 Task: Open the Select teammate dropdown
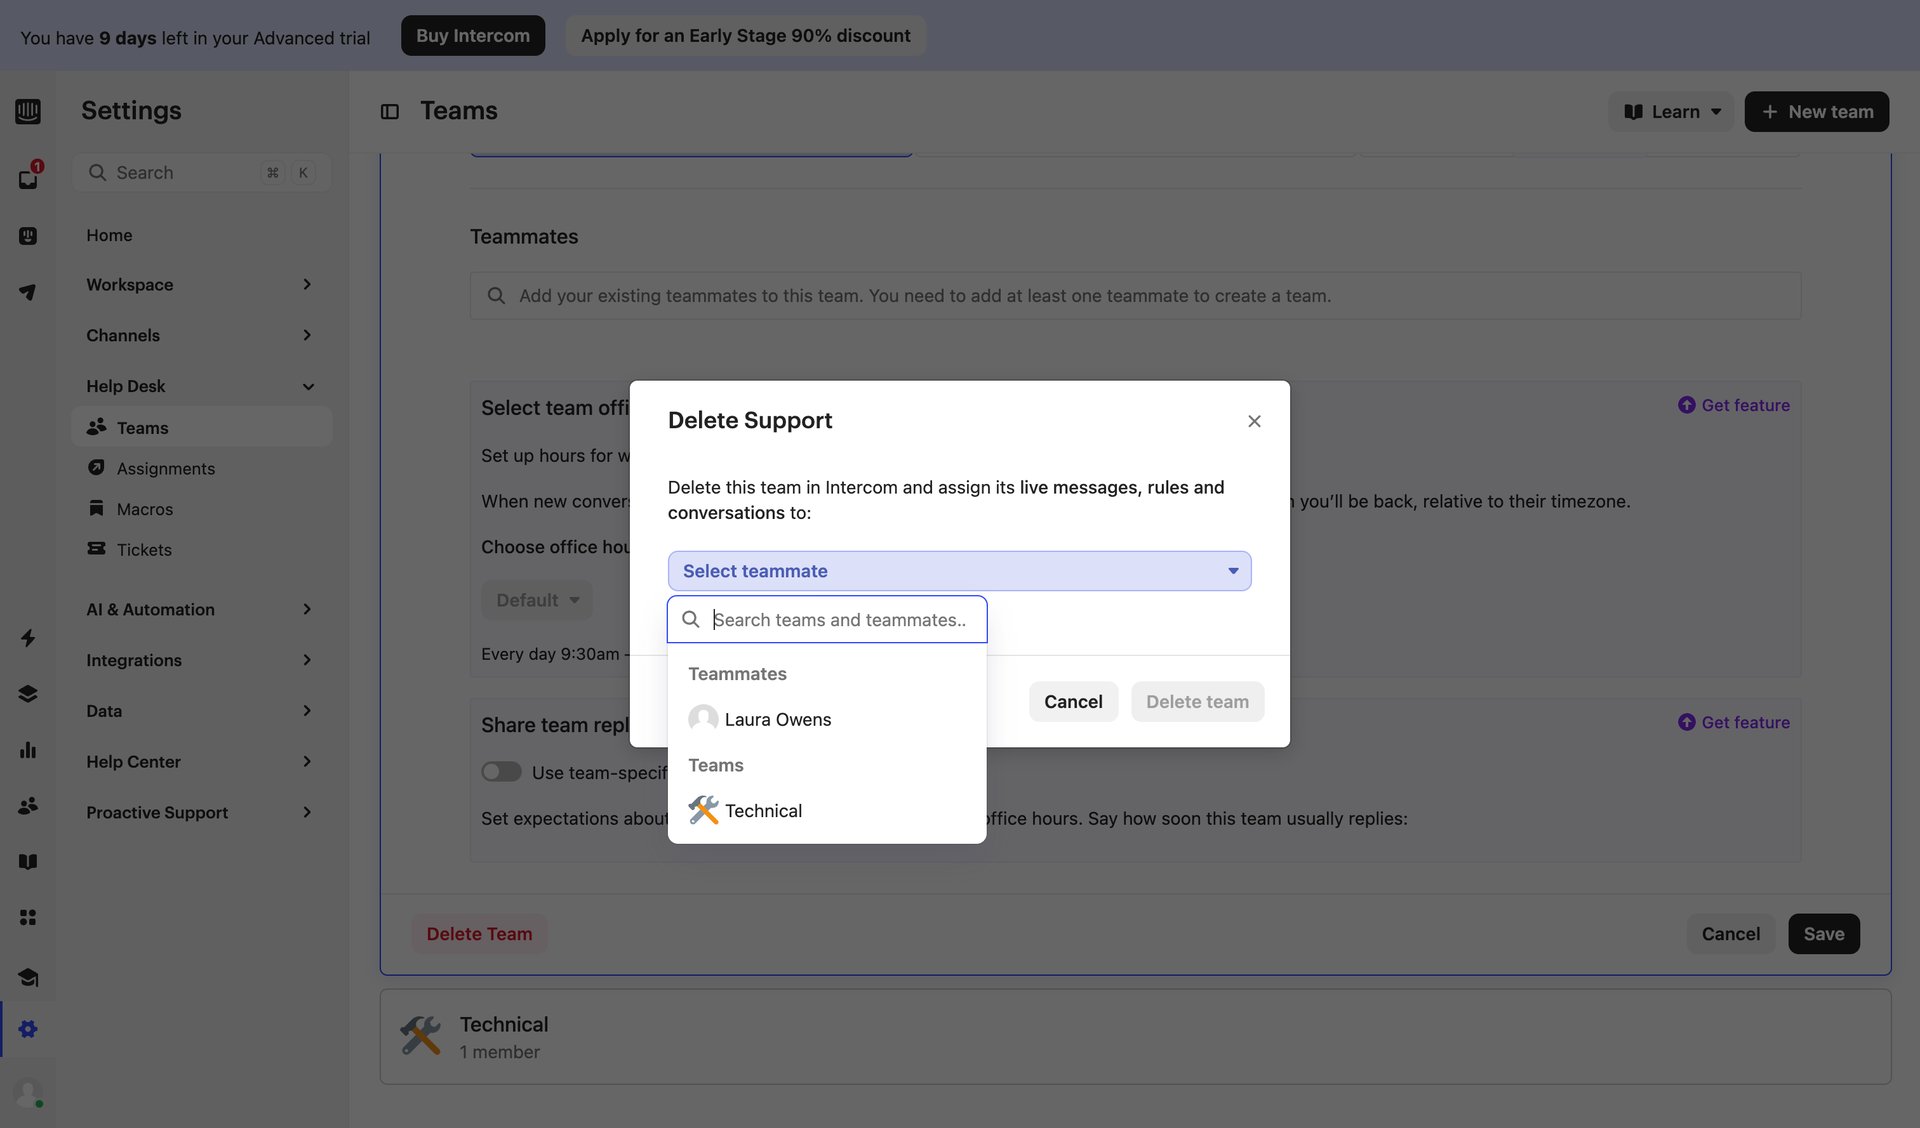pyautogui.click(x=958, y=570)
